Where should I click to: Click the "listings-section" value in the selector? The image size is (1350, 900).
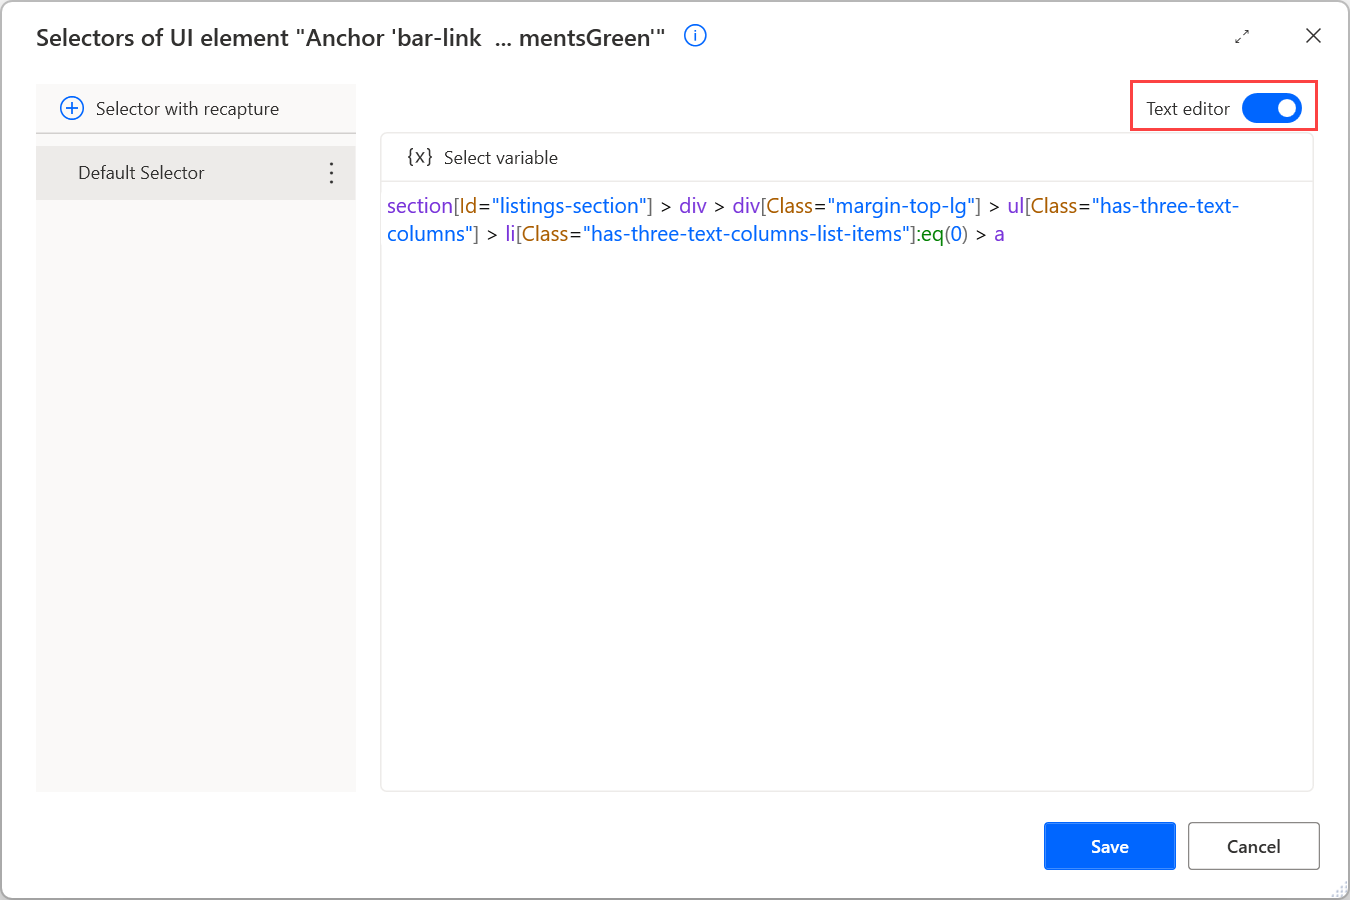point(569,206)
